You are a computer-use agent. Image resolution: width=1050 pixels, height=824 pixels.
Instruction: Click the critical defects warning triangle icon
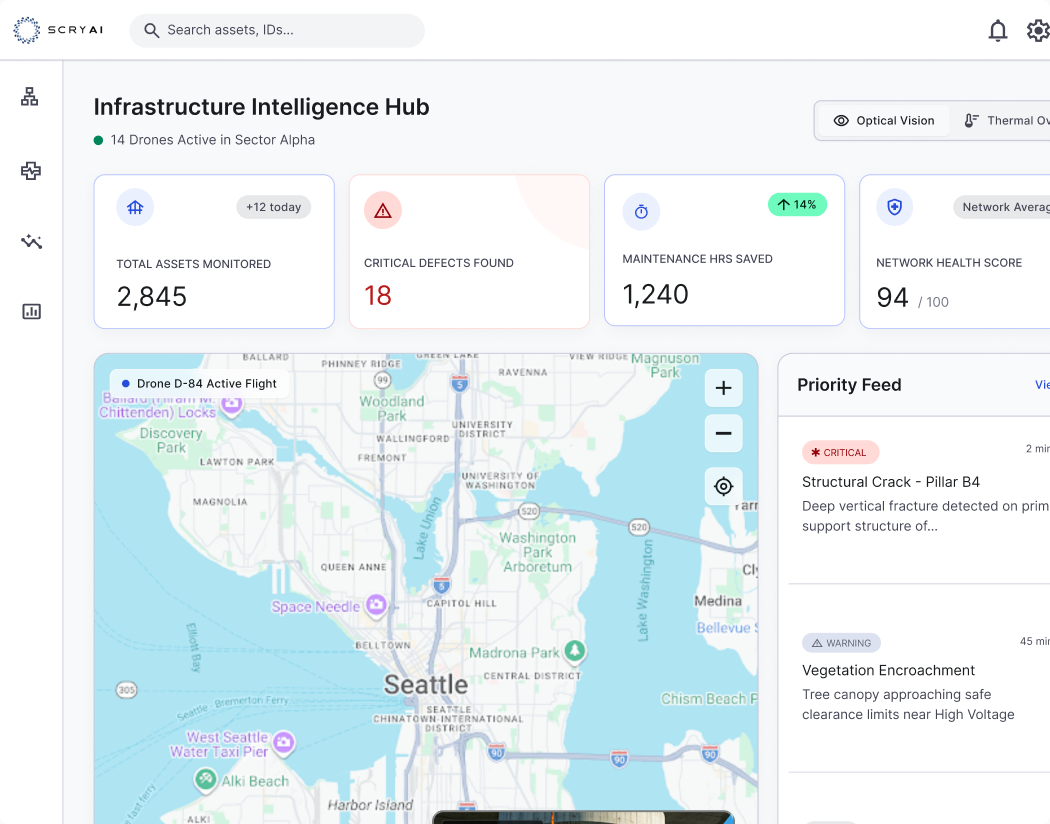tap(382, 211)
